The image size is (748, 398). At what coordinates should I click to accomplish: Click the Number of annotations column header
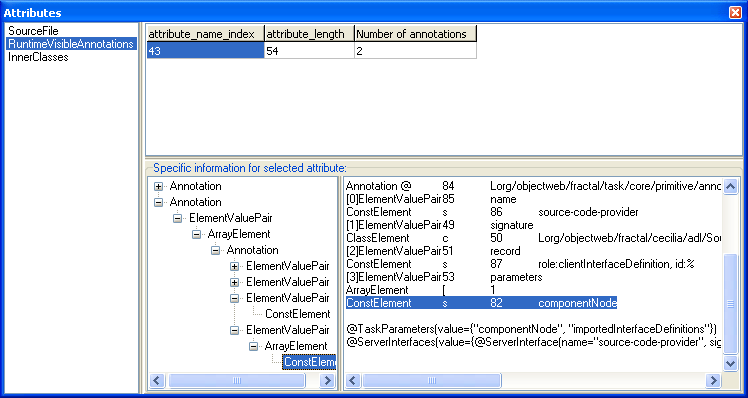[x=415, y=34]
